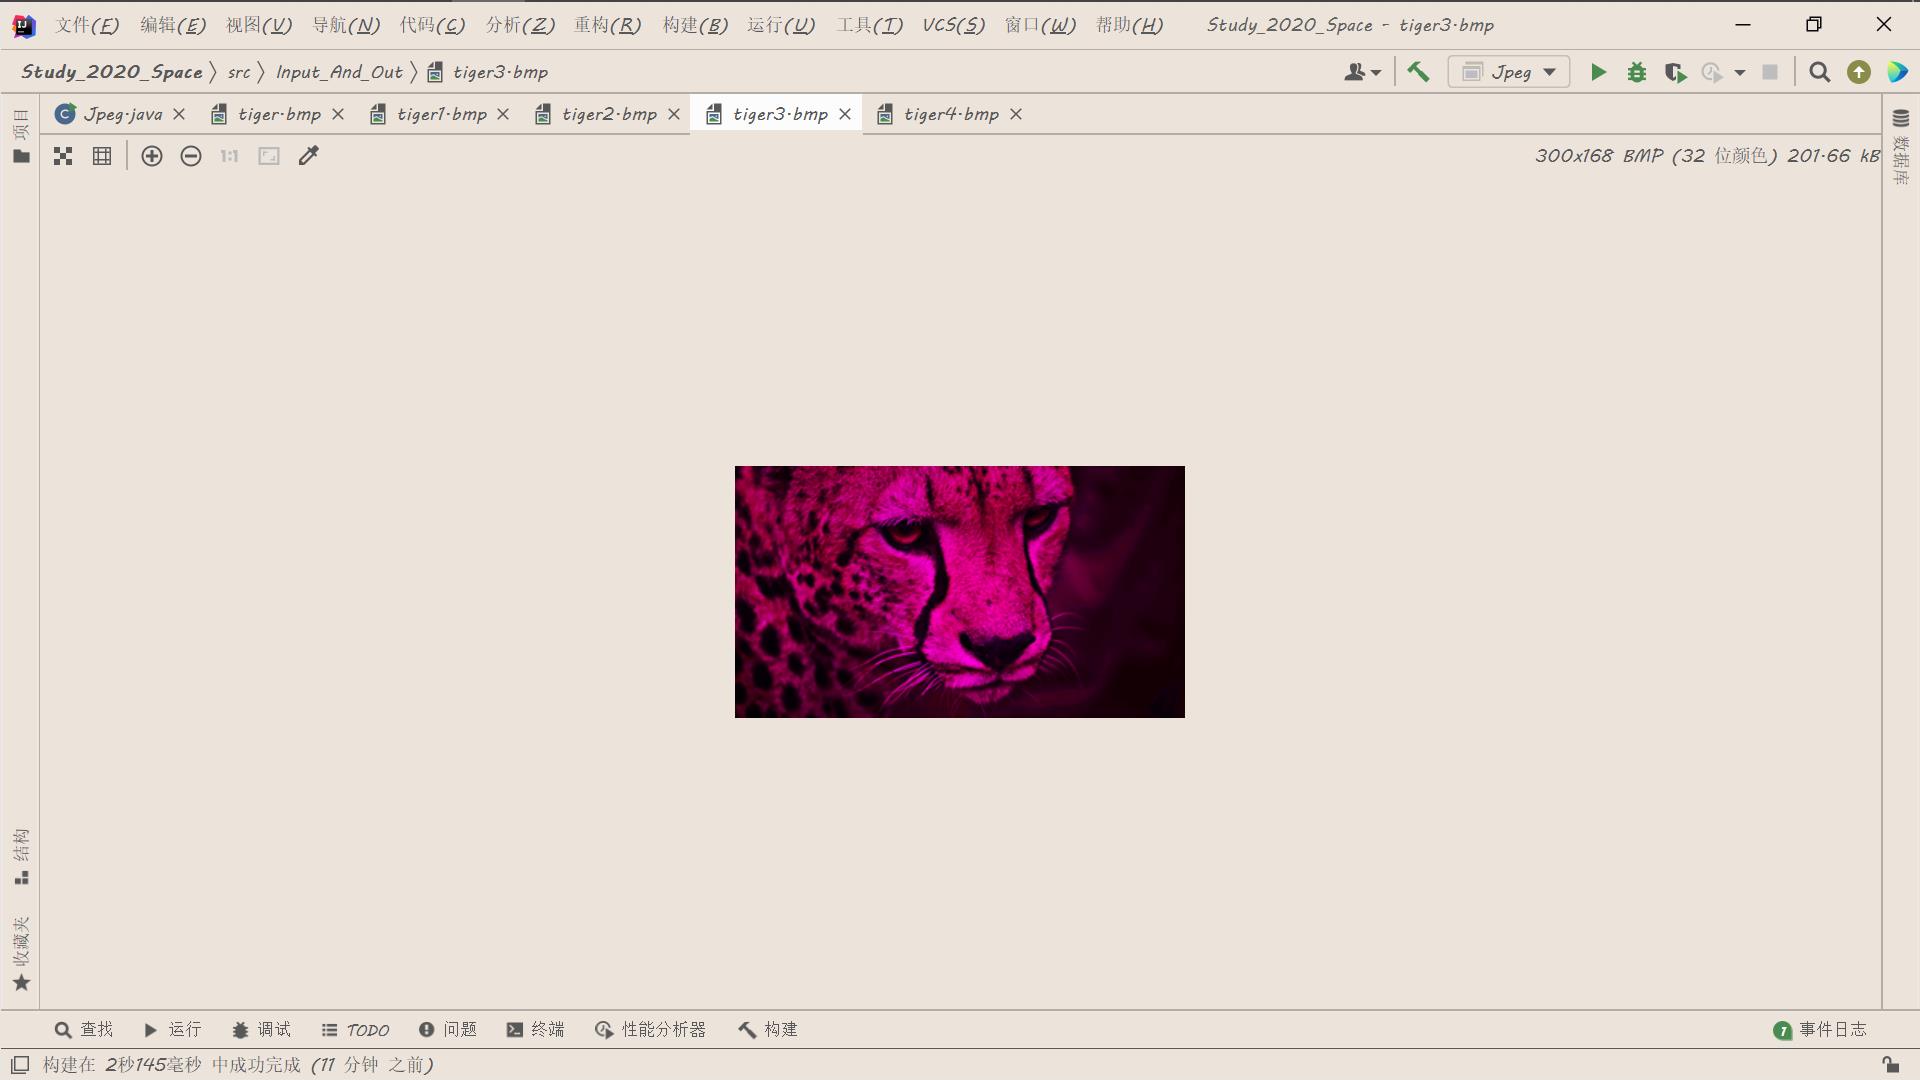
Task: Click the tiger3.bmp breadcrumb
Action: (x=488, y=72)
